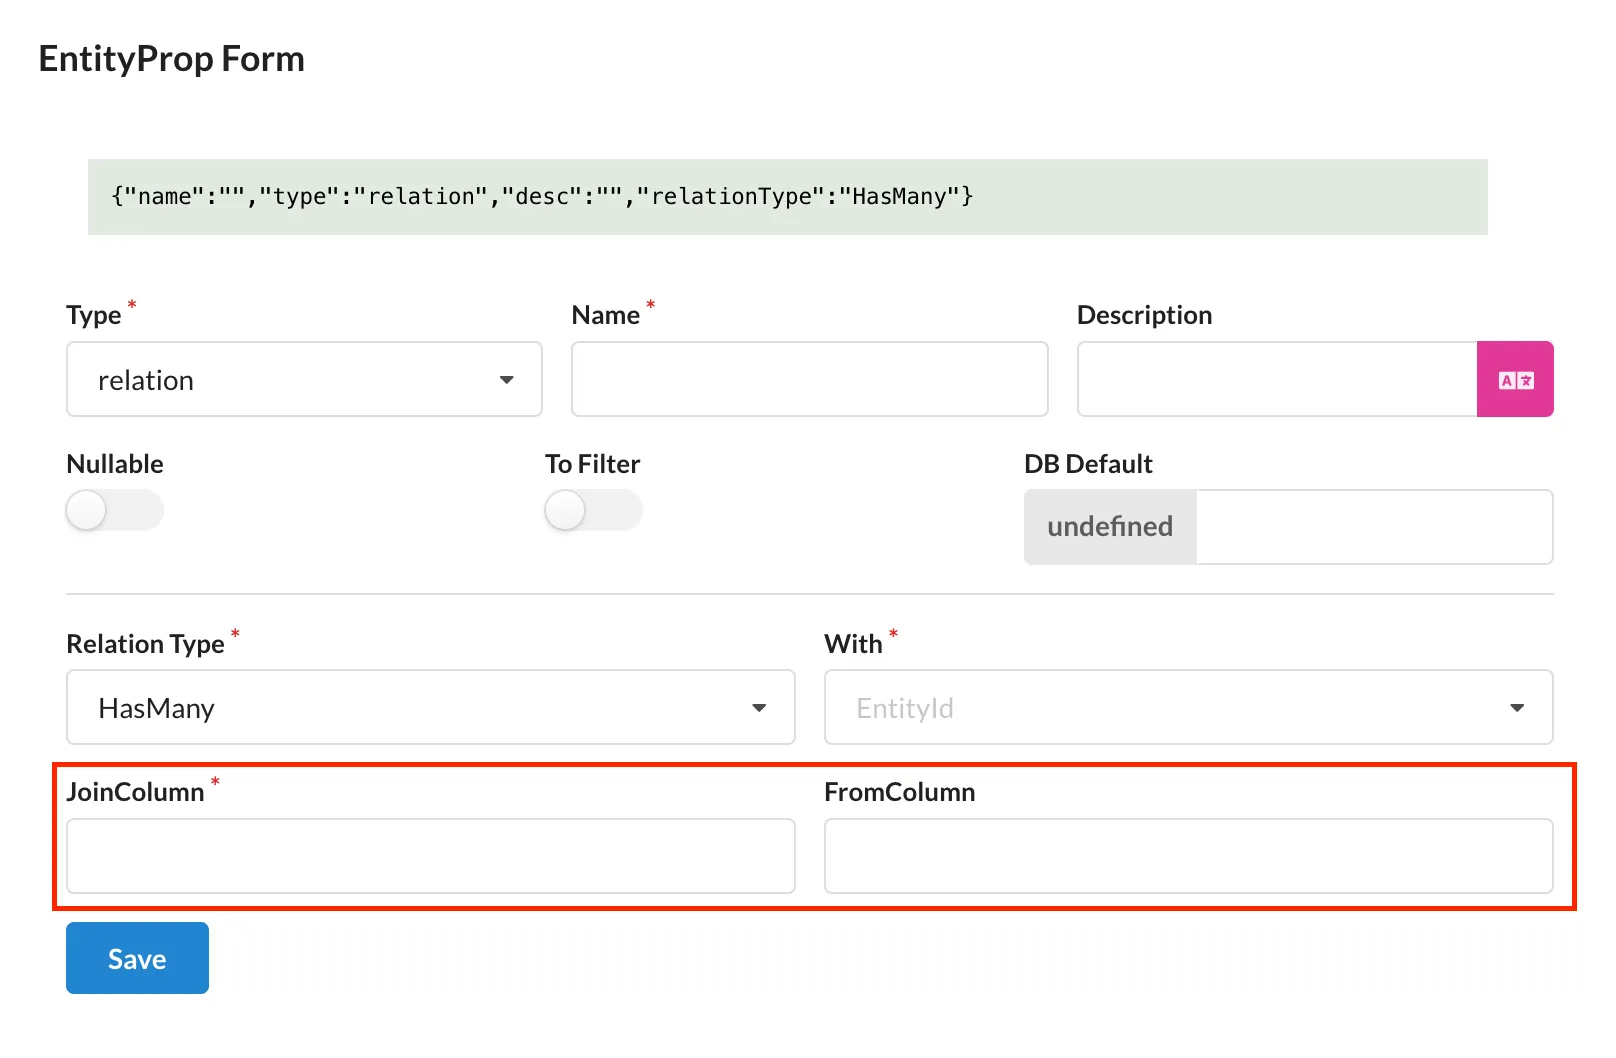Click the undefined prefix in DB Default
The image size is (1616, 1058).
coord(1110,527)
